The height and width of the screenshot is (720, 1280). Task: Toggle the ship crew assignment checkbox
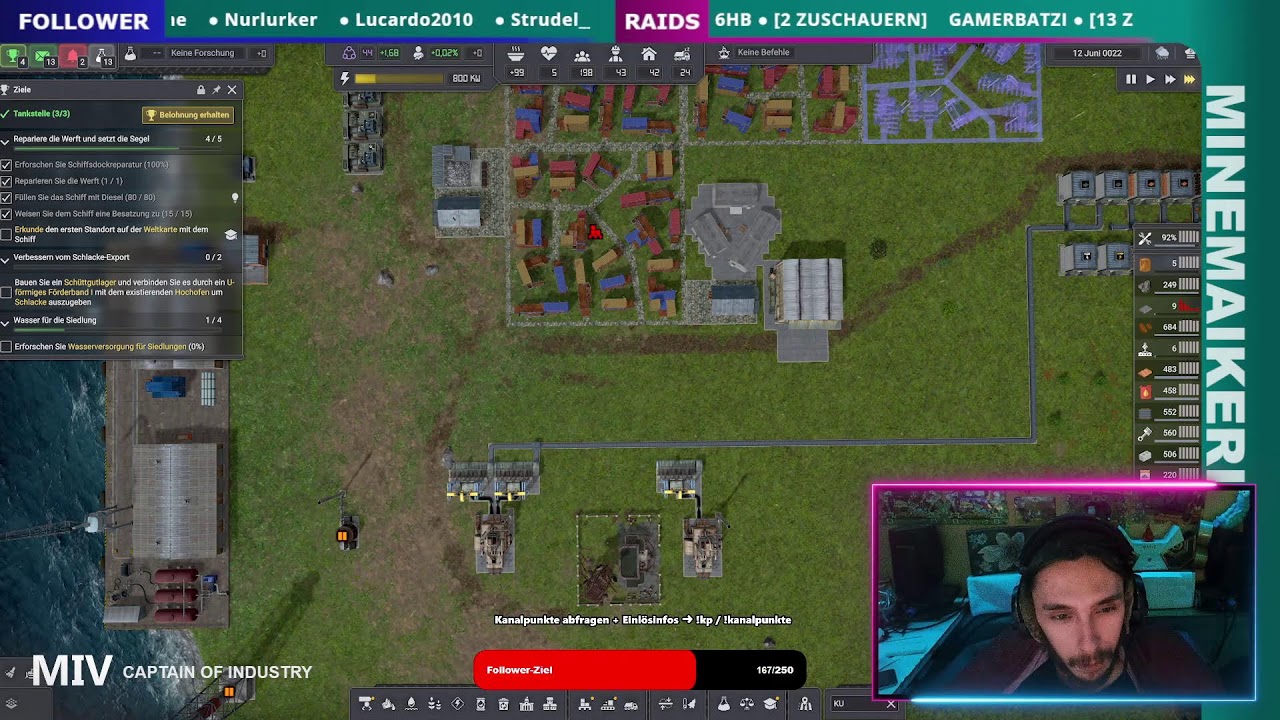(x=6, y=214)
